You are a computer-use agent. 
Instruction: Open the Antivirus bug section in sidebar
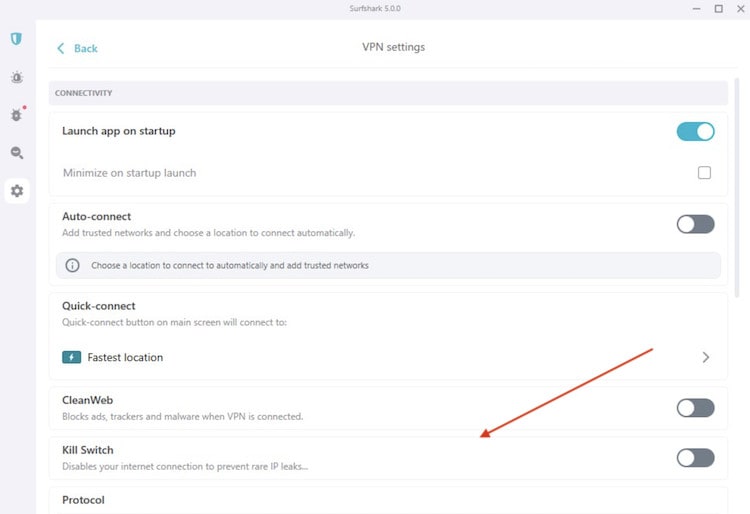(16, 115)
